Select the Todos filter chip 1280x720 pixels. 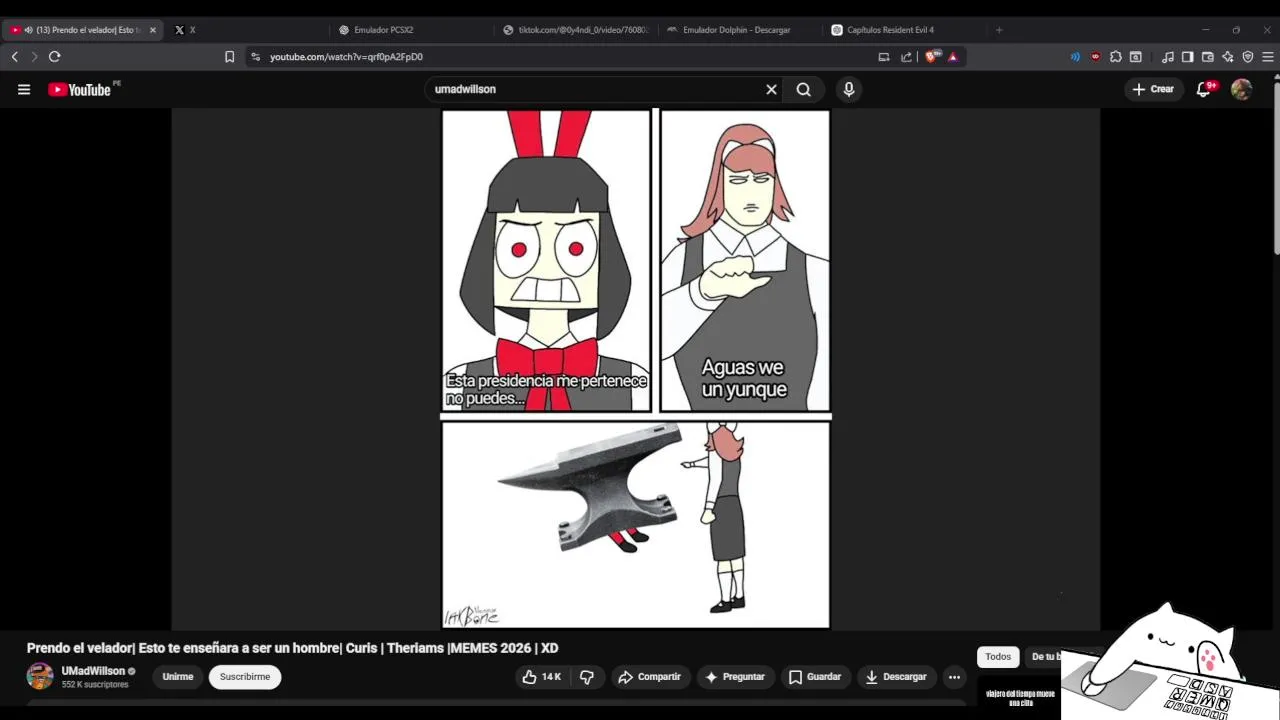coord(998,657)
